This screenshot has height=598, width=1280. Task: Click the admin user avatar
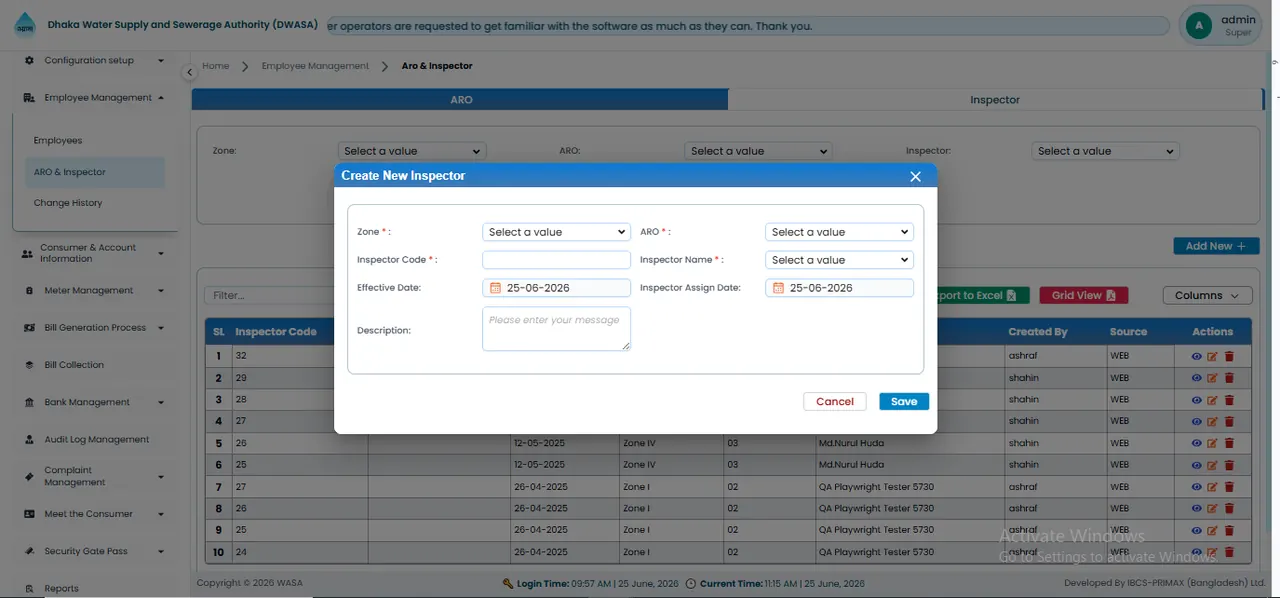click(x=1197, y=26)
